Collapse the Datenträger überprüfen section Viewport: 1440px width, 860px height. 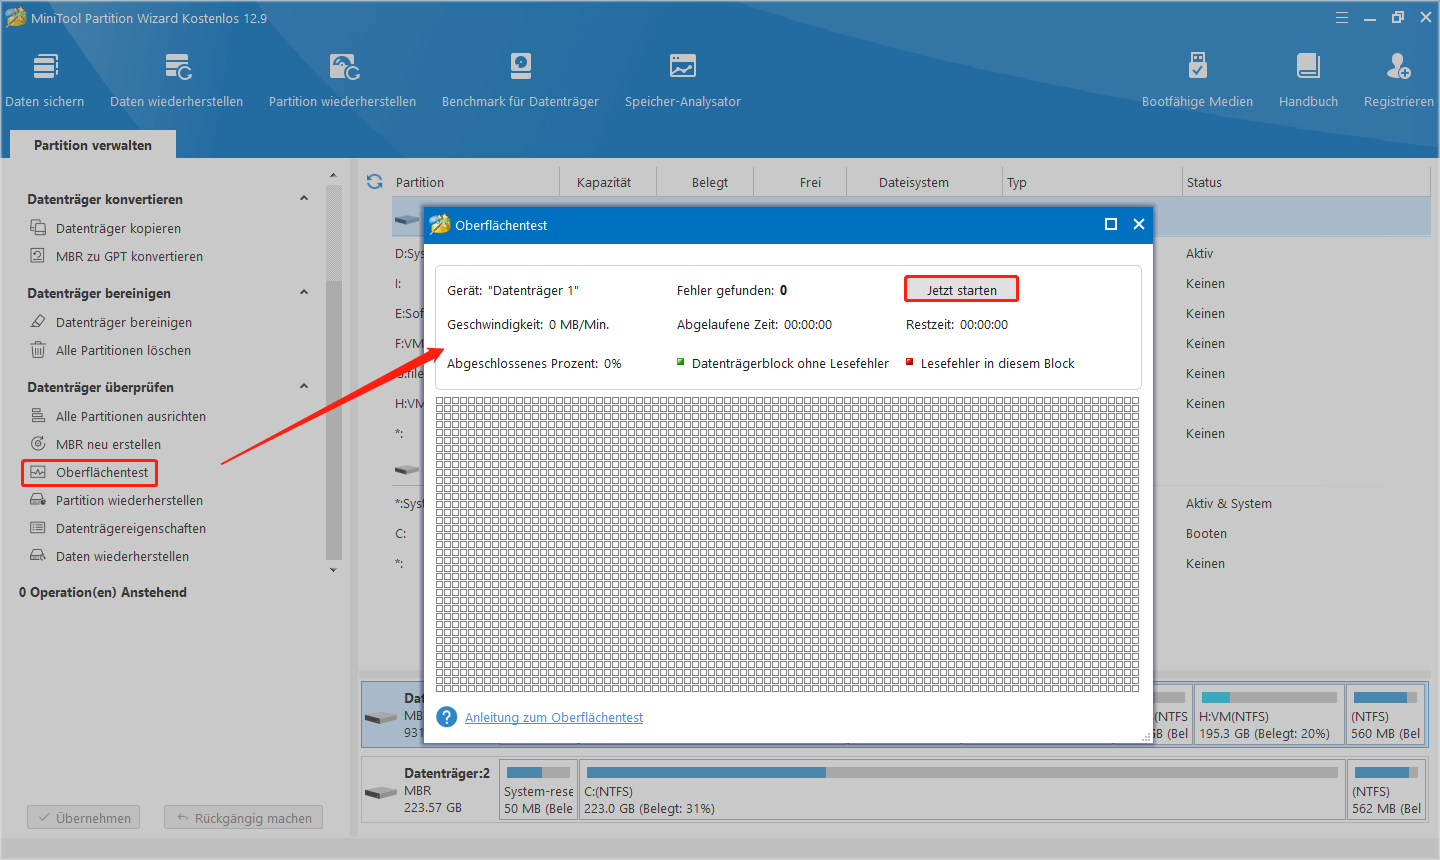click(x=304, y=387)
